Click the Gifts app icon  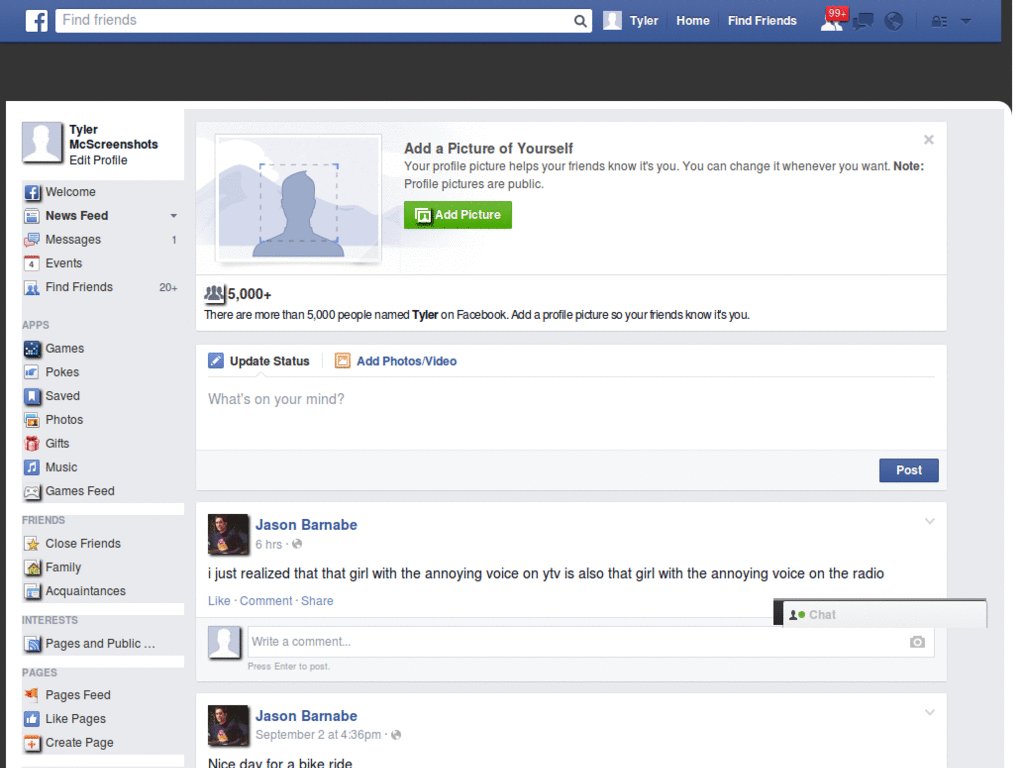pos(32,443)
